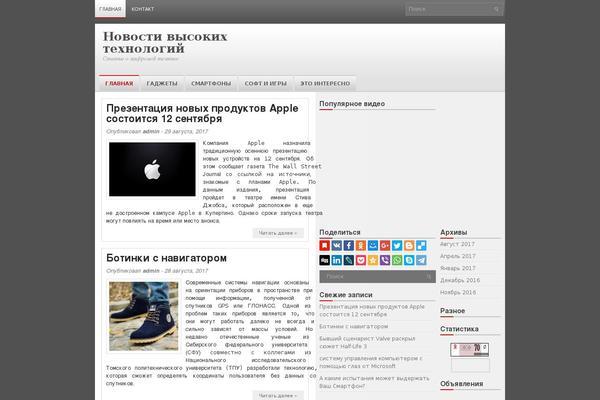Open the blue boots article thumbnail
Viewport: 600px width, 400px height.
pos(143,316)
